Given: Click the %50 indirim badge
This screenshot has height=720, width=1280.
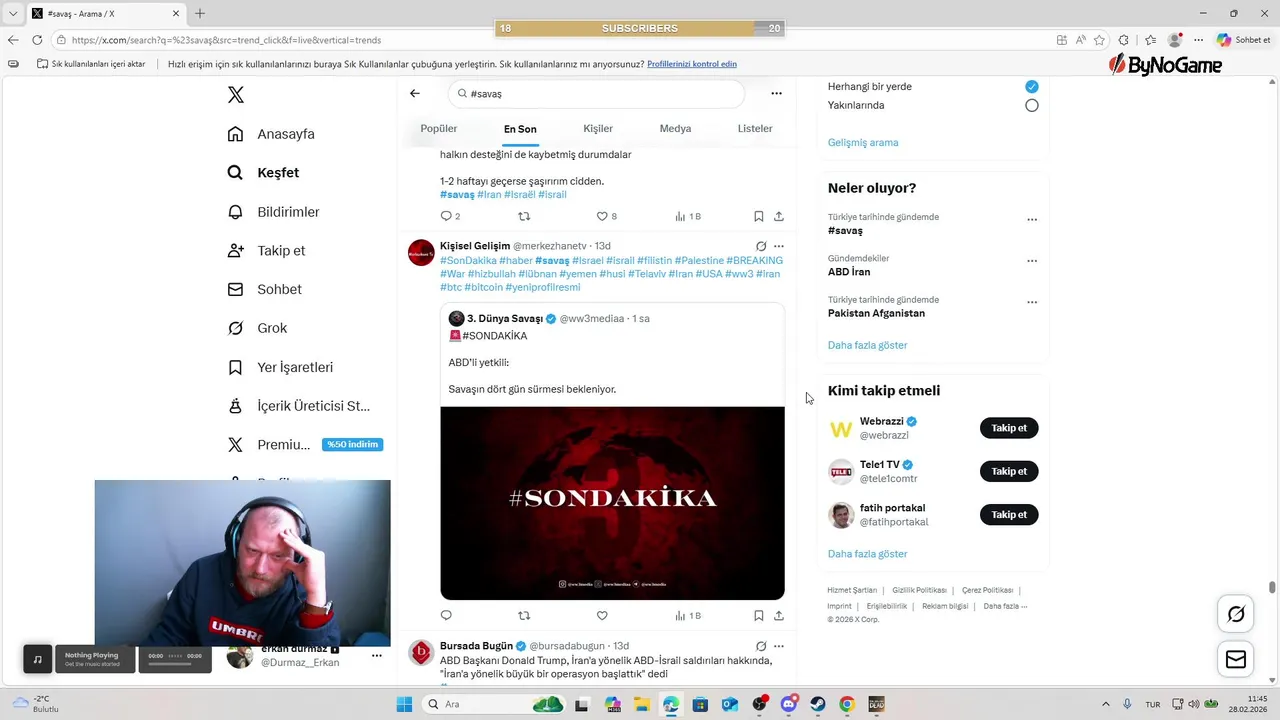Looking at the screenshot, I should [352, 445].
